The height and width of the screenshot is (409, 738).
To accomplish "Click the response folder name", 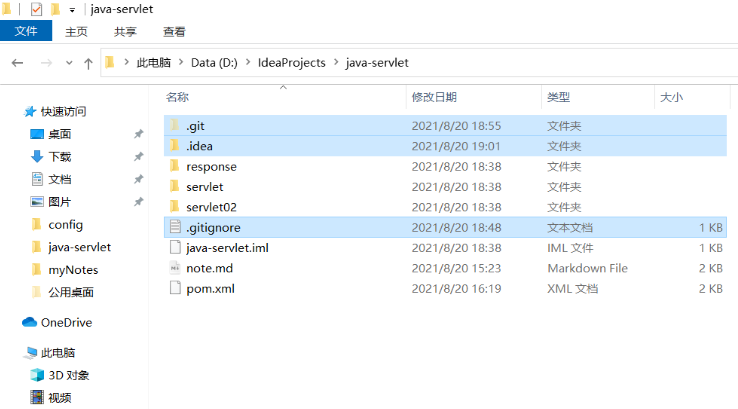I will point(211,167).
